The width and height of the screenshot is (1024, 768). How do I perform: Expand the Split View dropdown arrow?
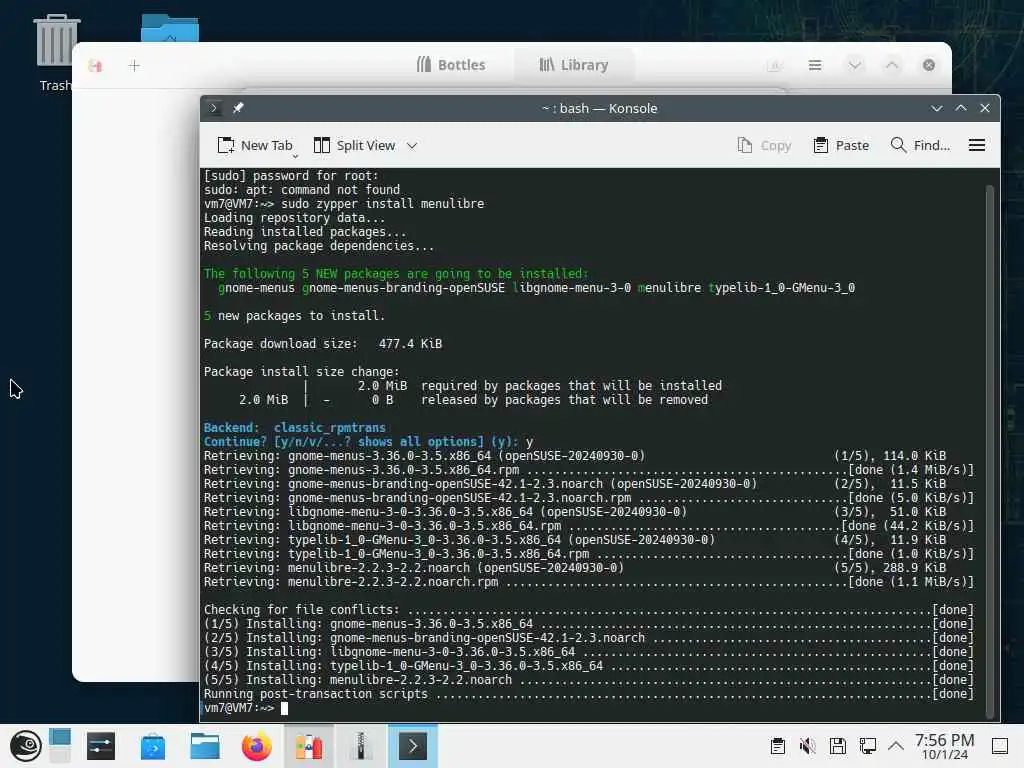click(412, 145)
